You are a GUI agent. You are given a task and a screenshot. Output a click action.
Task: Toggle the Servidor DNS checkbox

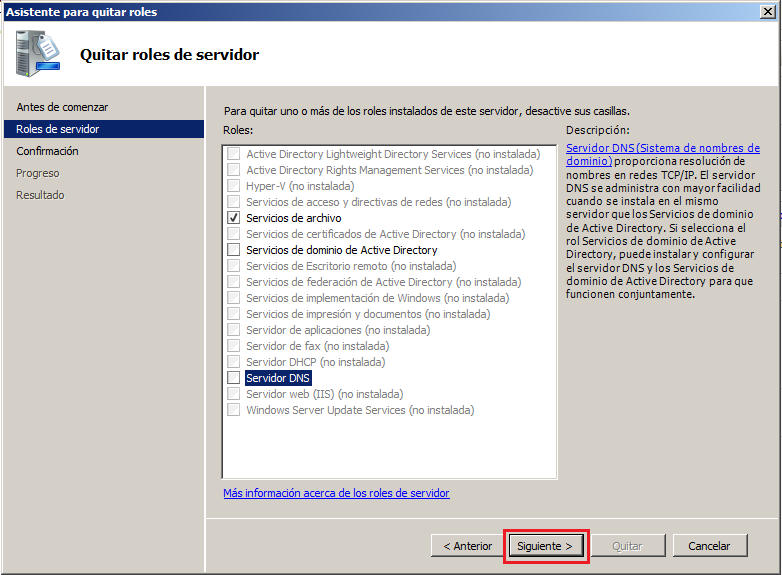(x=234, y=378)
